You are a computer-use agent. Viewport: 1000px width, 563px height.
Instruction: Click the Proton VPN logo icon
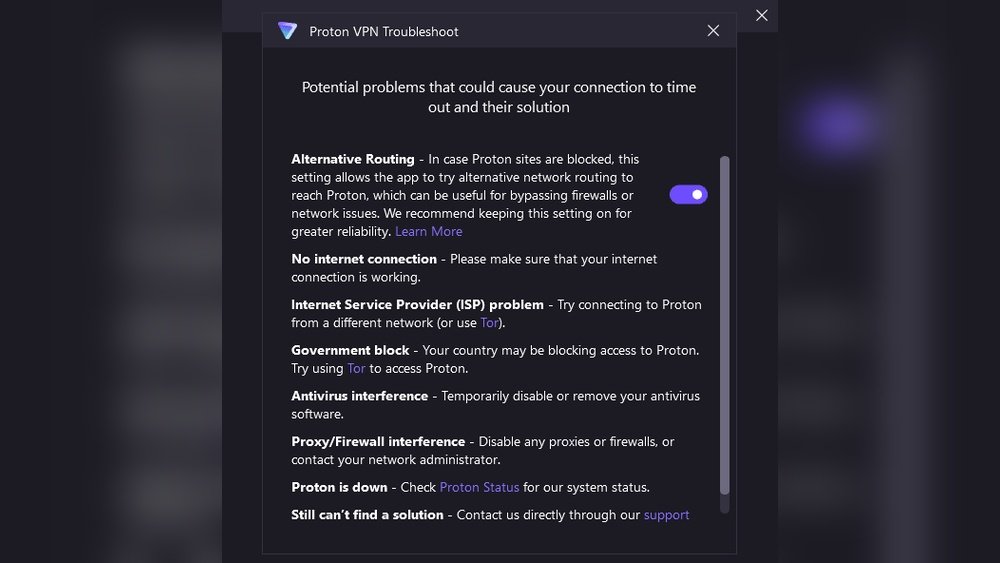288,31
